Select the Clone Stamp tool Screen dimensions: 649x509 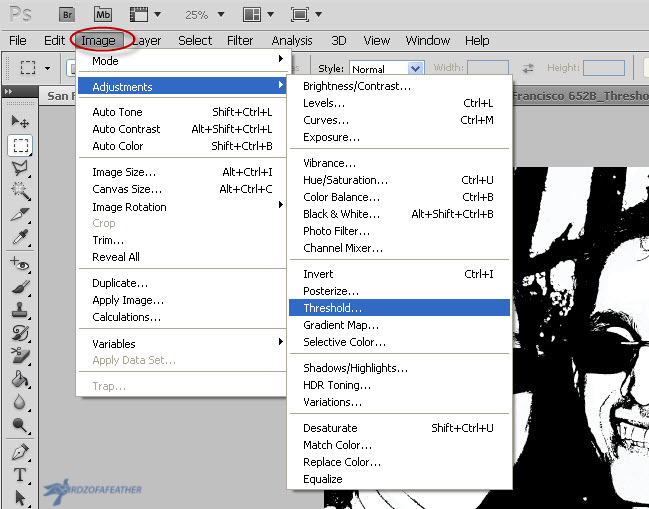coord(20,310)
